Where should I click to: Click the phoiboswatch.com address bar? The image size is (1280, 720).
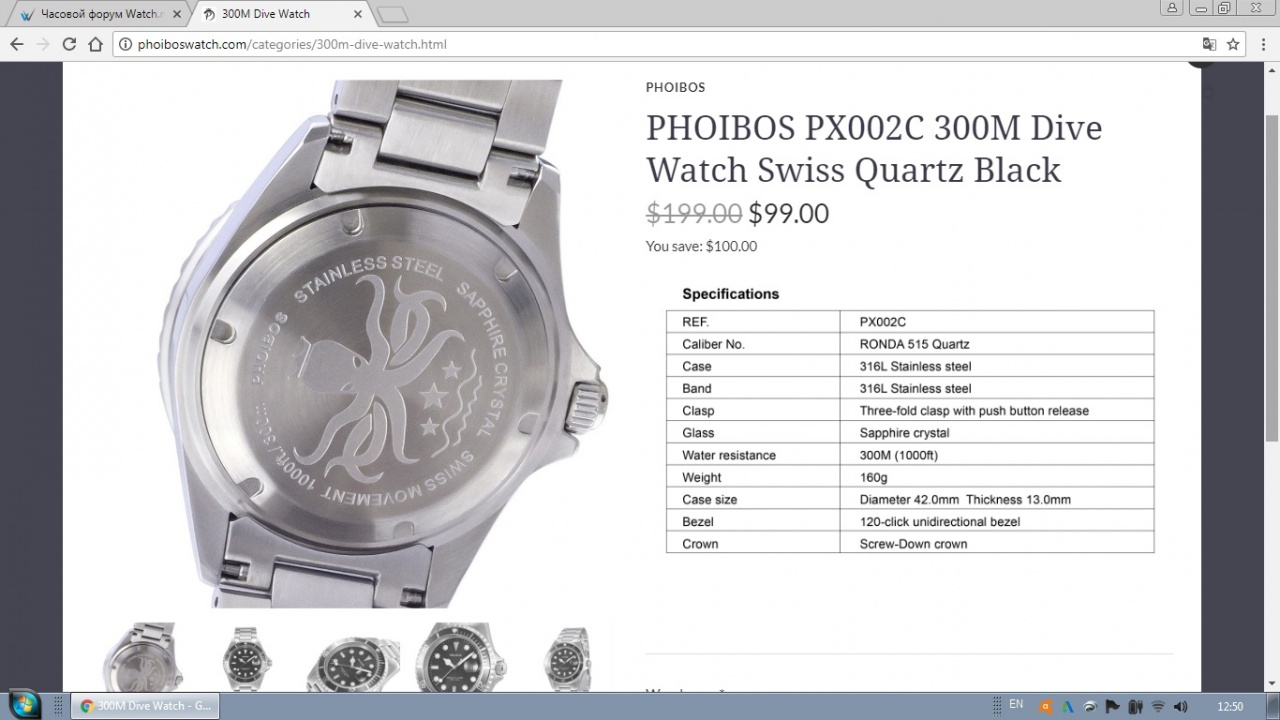click(655, 44)
